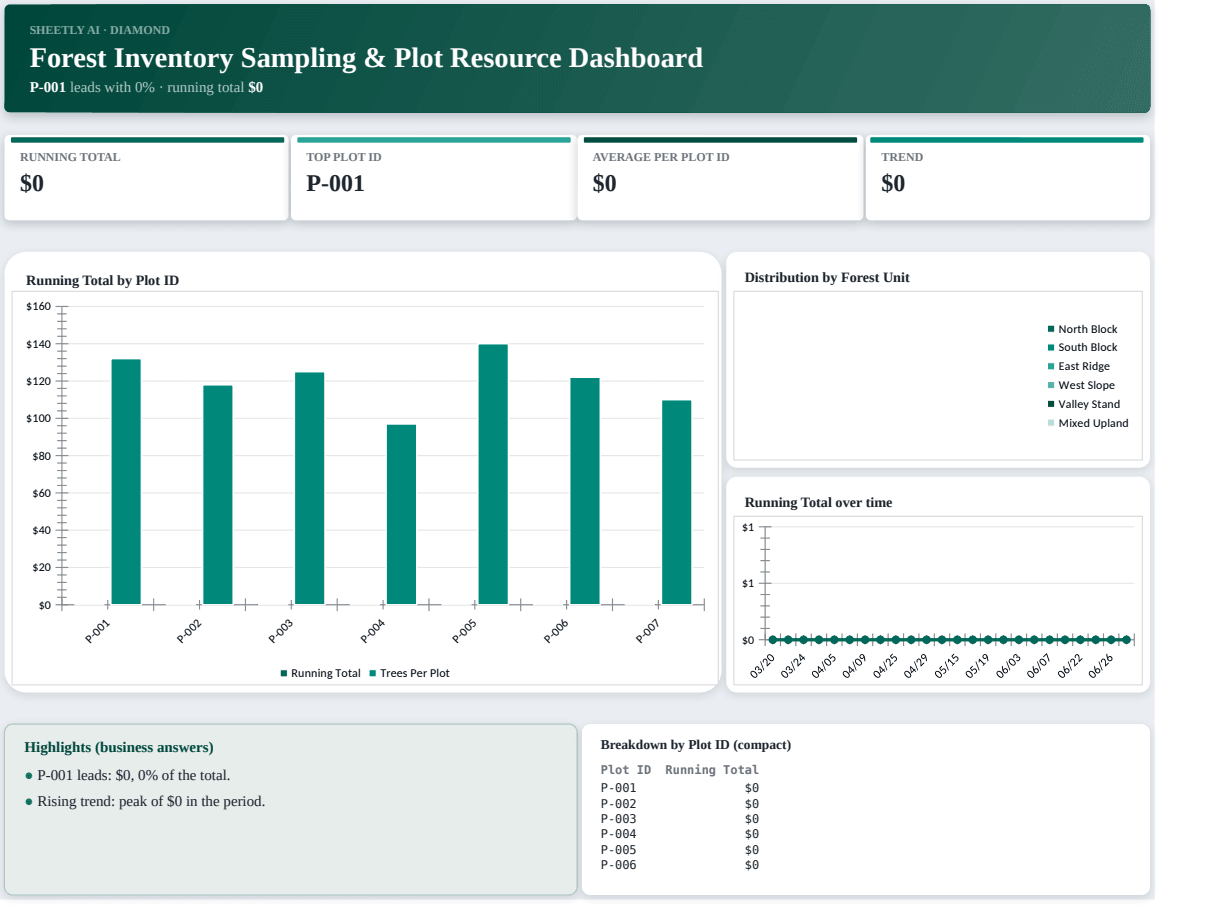
Task: Click the dashboard title heading
Action: [366, 58]
